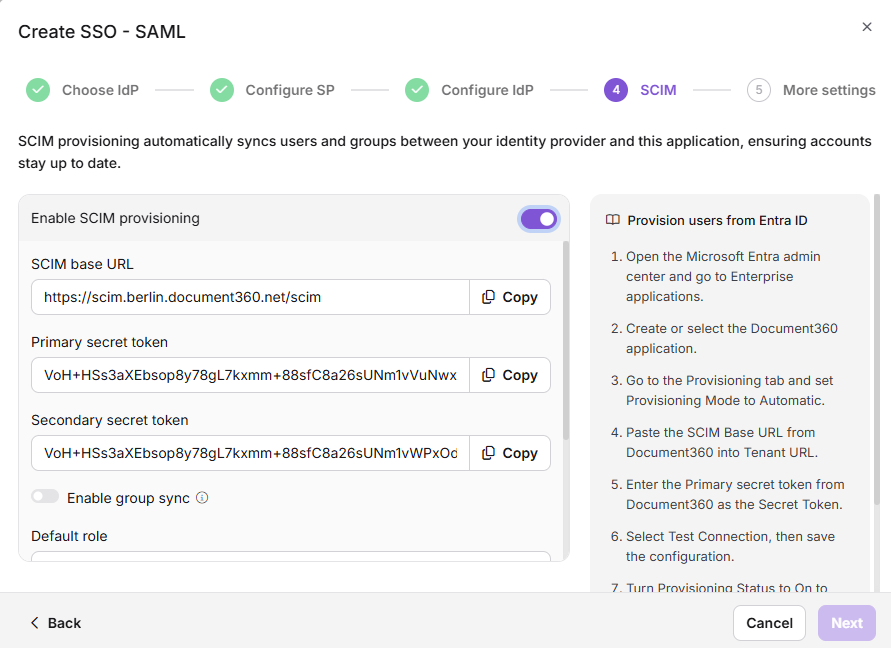Screen dimensions: 891x648
Task: Click the Choose IdP completed checkmark icon
Action: pos(38,90)
